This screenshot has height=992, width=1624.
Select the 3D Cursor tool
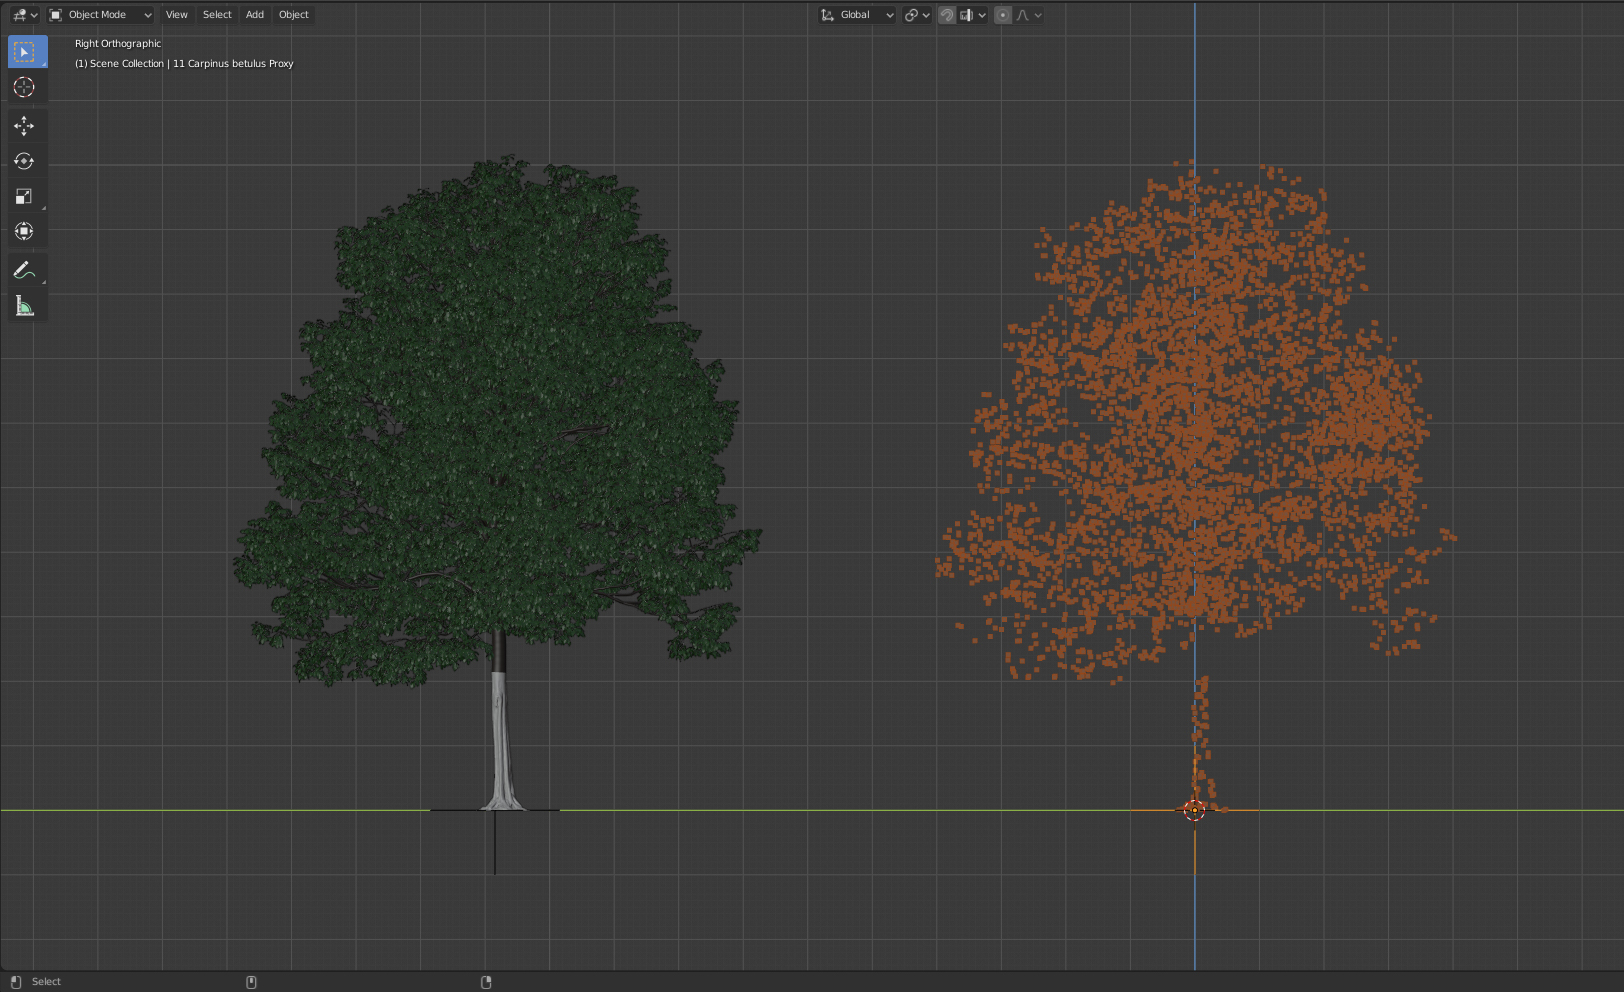(x=25, y=88)
